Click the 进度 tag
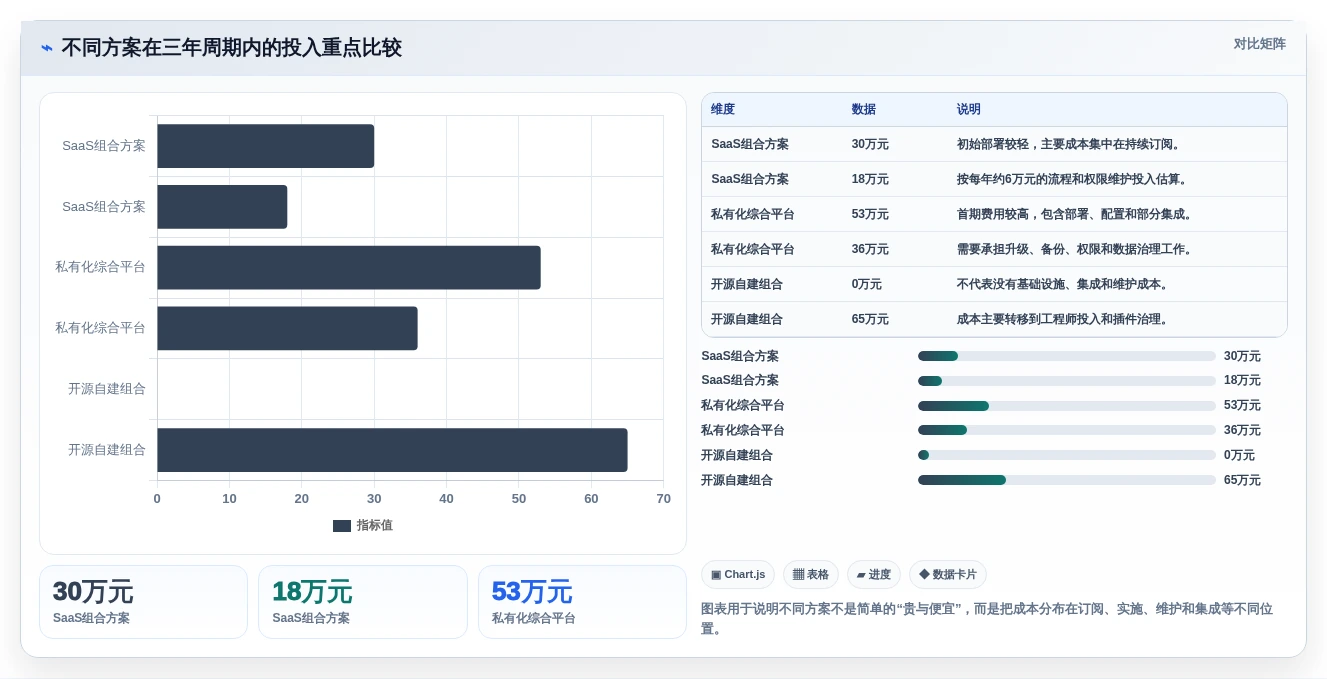 click(x=873, y=575)
